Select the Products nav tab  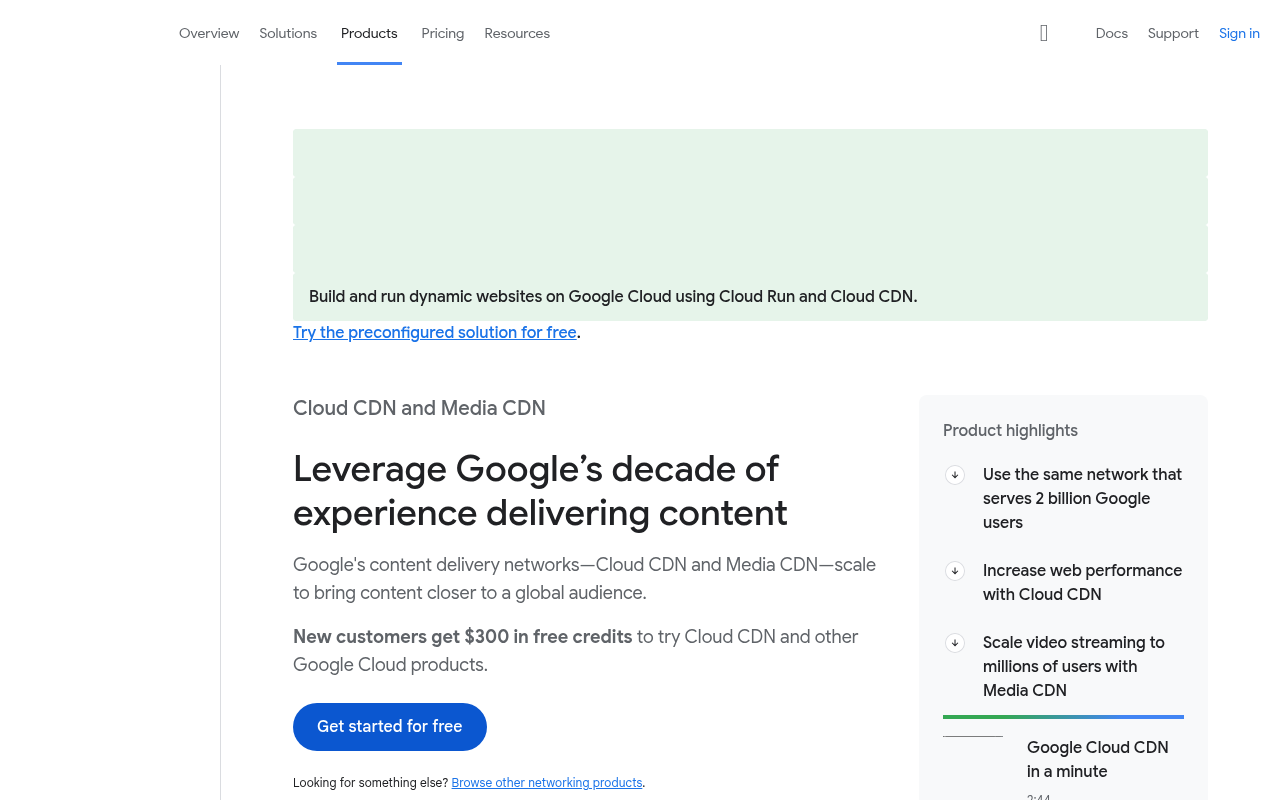(x=369, y=33)
